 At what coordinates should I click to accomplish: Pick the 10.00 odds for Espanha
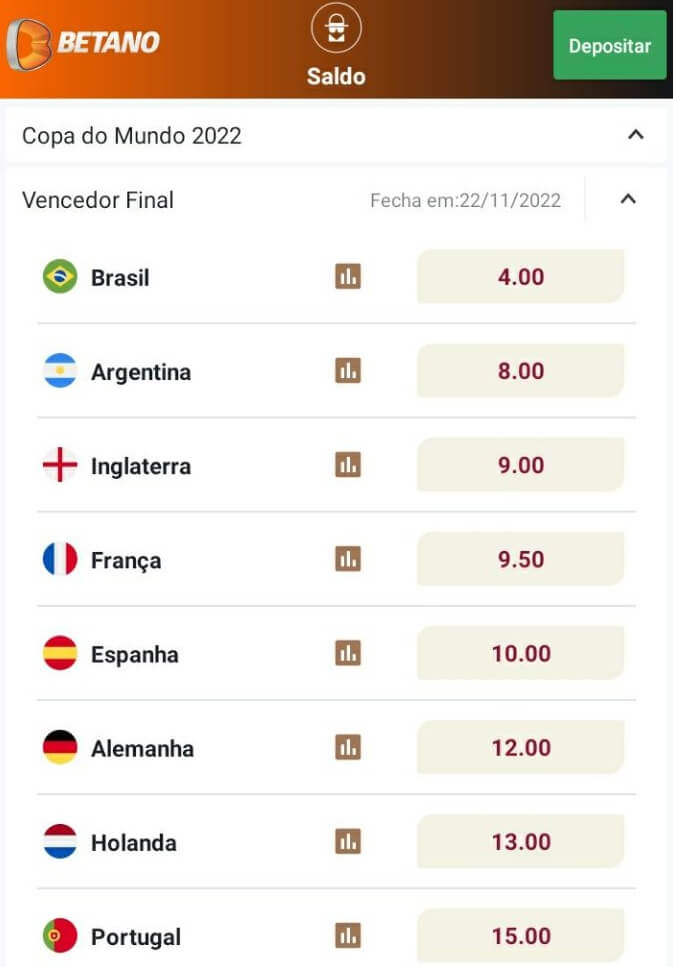pyautogui.click(x=521, y=653)
